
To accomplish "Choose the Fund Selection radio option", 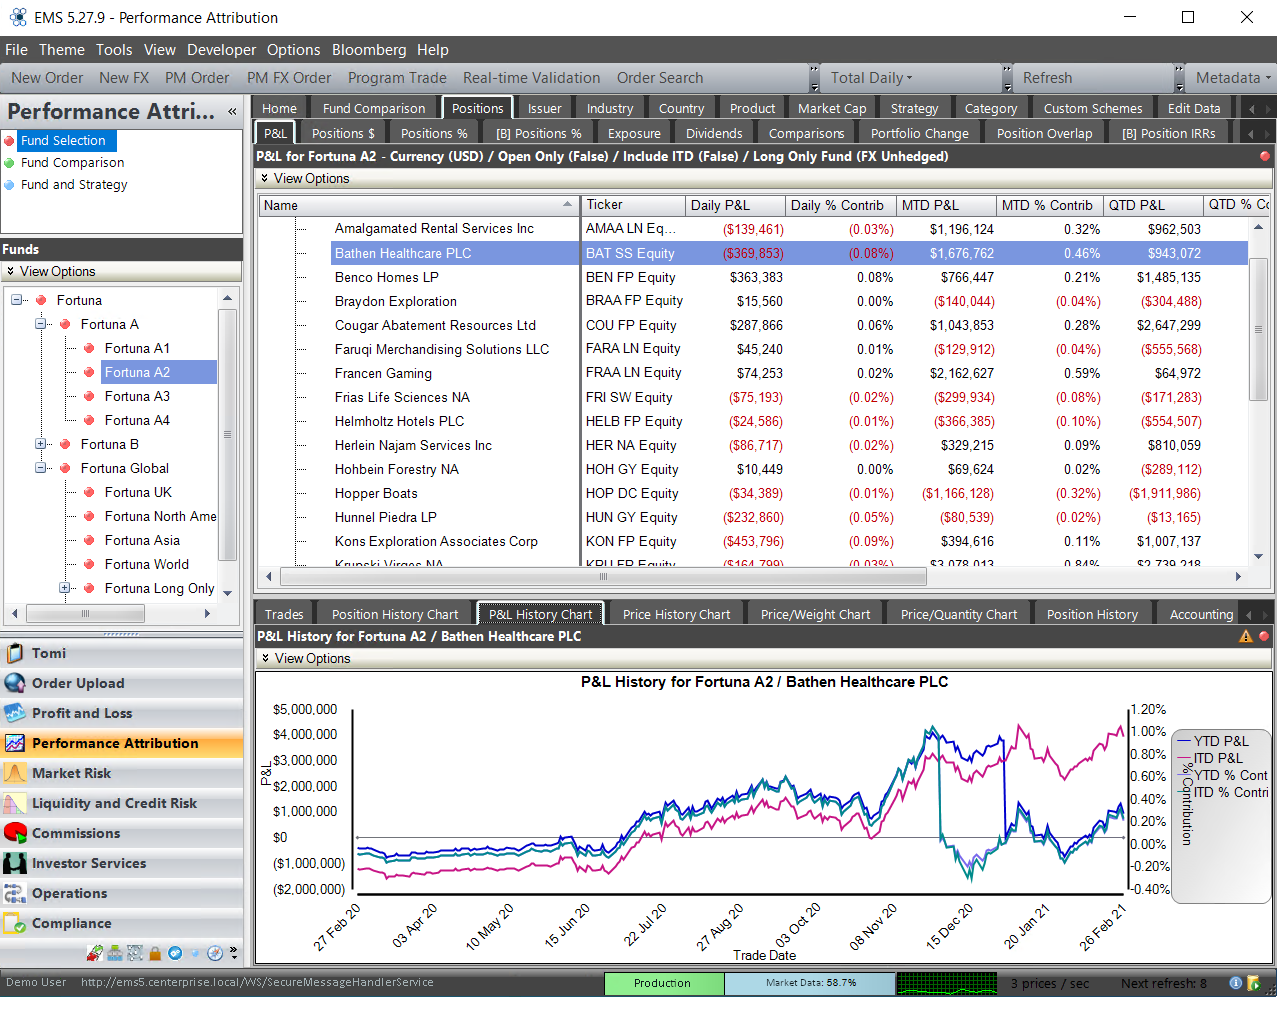I will 10,141.
